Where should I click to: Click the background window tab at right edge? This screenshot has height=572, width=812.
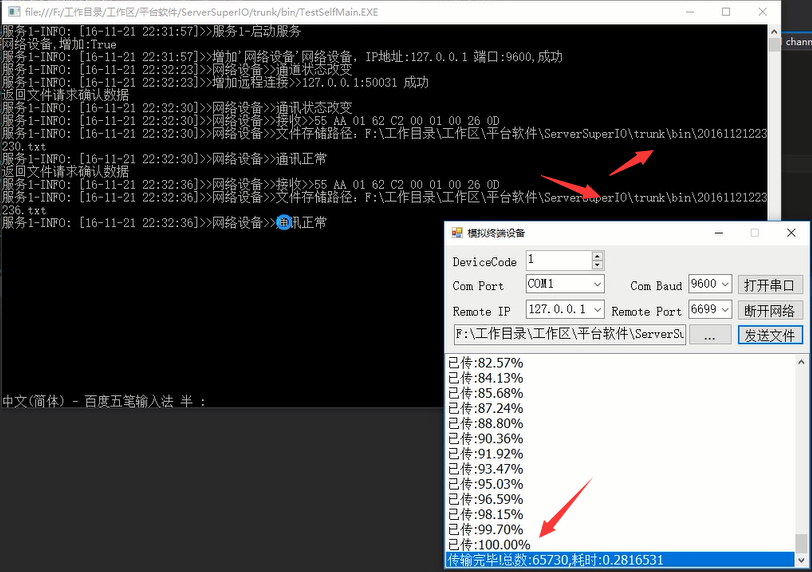click(798, 41)
